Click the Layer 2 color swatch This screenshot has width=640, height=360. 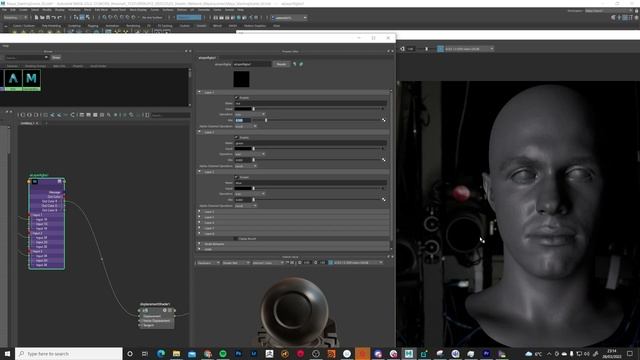pos(243,149)
